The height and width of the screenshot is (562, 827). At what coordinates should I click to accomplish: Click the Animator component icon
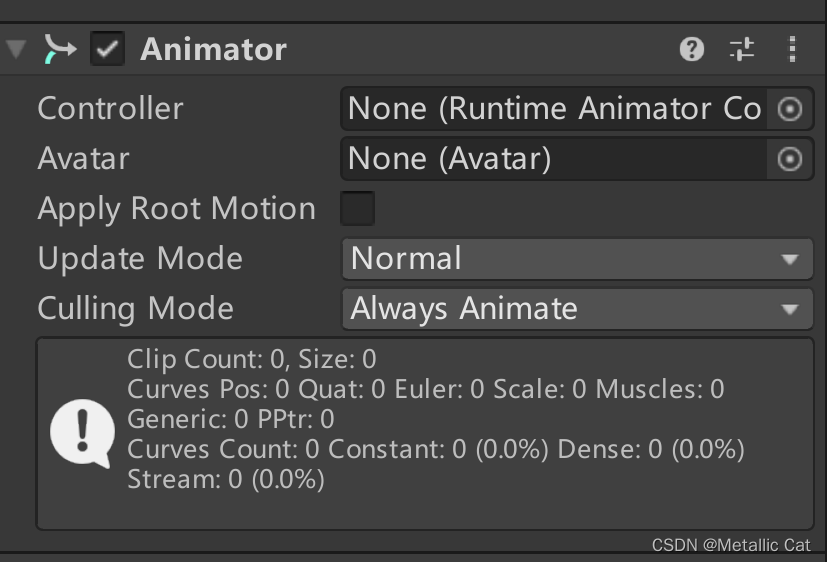[x=60, y=49]
